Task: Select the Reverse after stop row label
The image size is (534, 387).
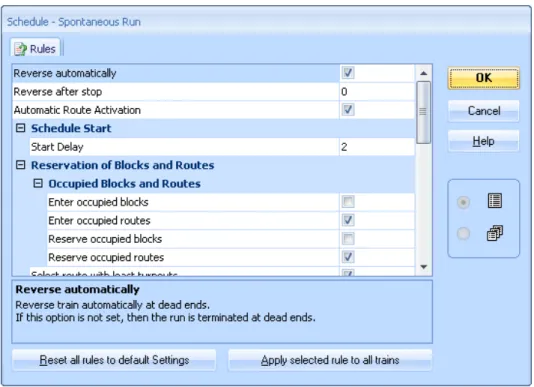Action: tap(58, 92)
